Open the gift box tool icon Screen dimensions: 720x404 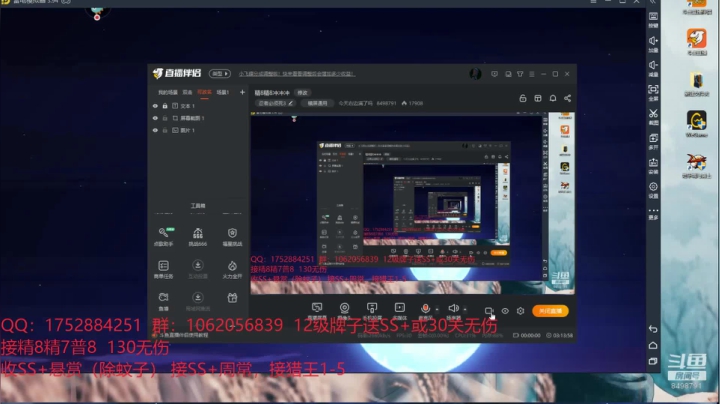pyautogui.click(x=232, y=298)
